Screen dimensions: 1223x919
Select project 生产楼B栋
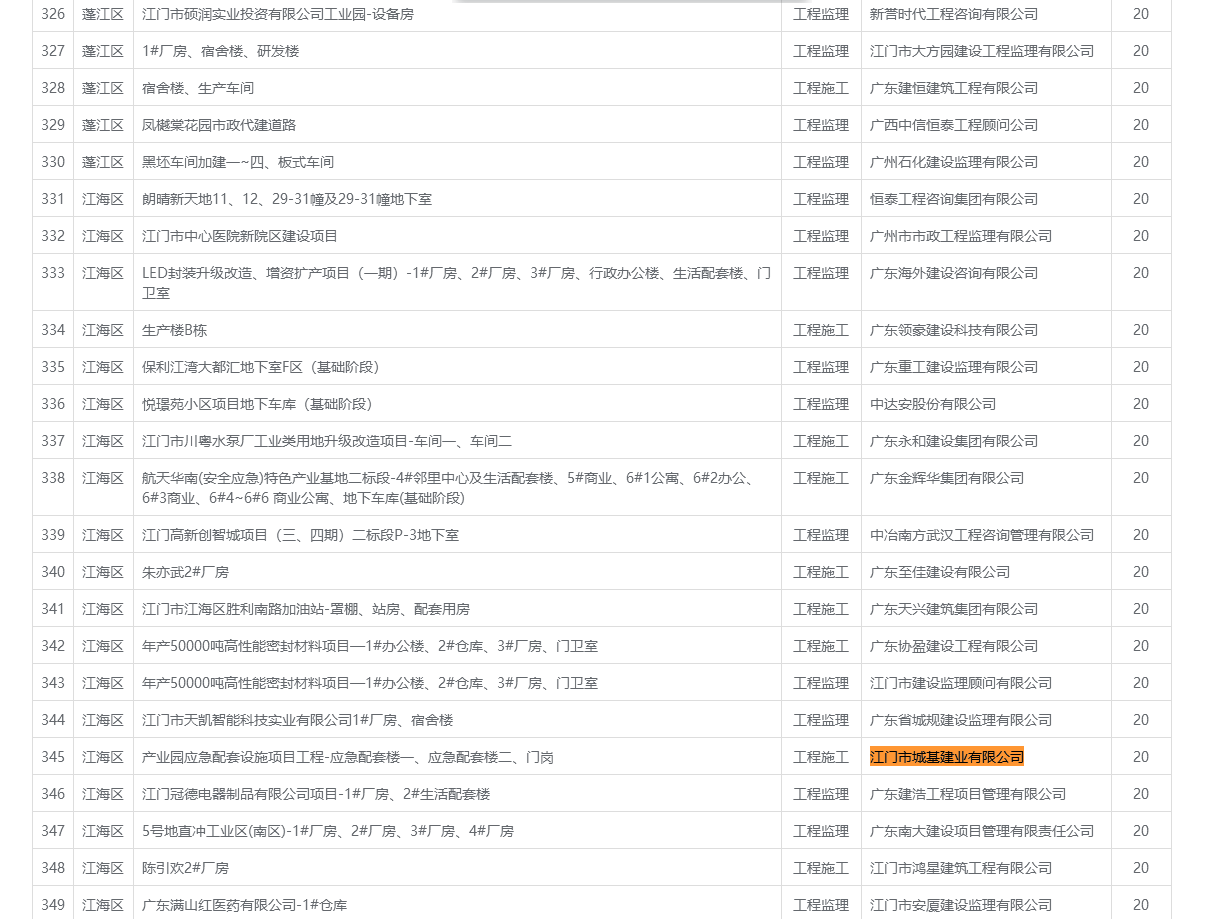tap(175, 330)
